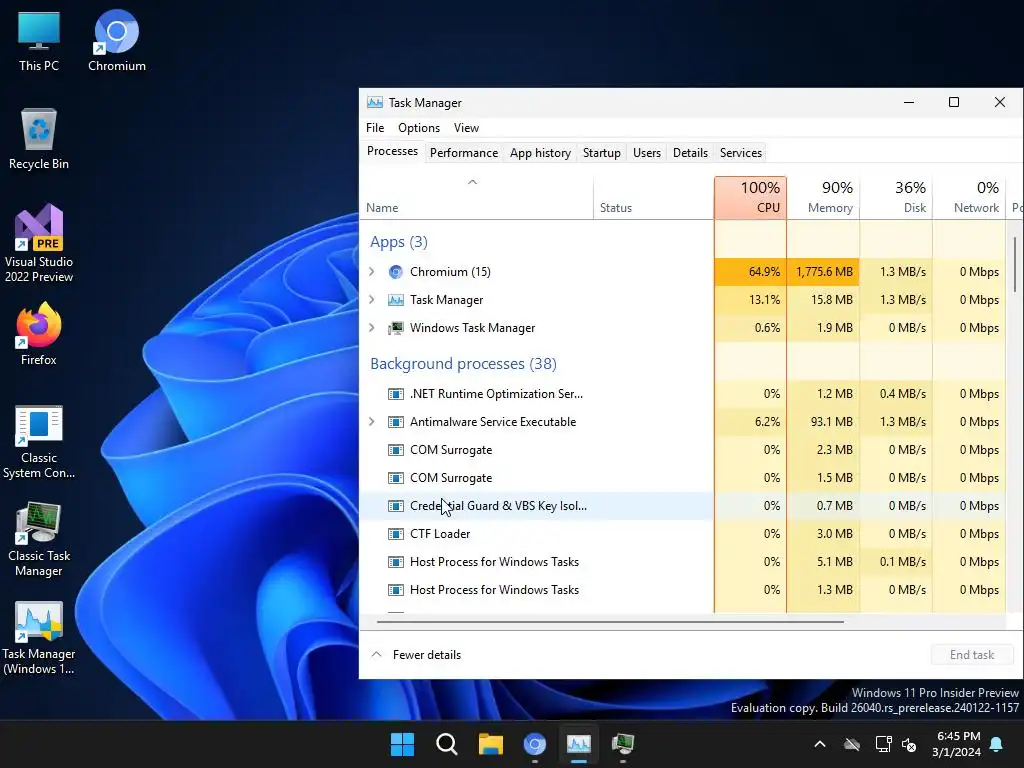The image size is (1024, 768).
Task: Sort by the Status column header
Action: coord(654,197)
